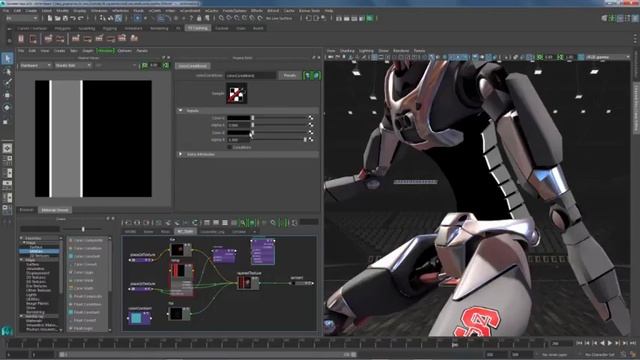Open the Window menu in Hypershade

[104, 51]
